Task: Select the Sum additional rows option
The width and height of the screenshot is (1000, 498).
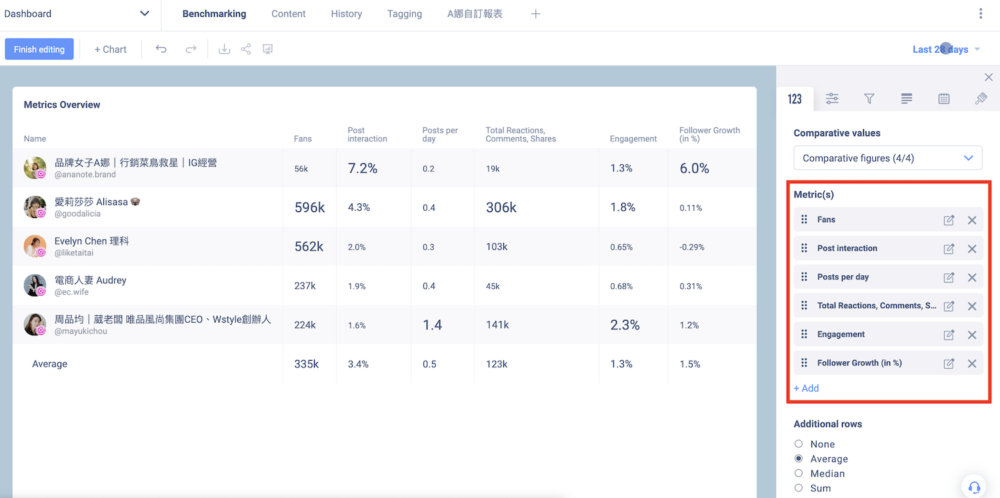Action: (798, 488)
